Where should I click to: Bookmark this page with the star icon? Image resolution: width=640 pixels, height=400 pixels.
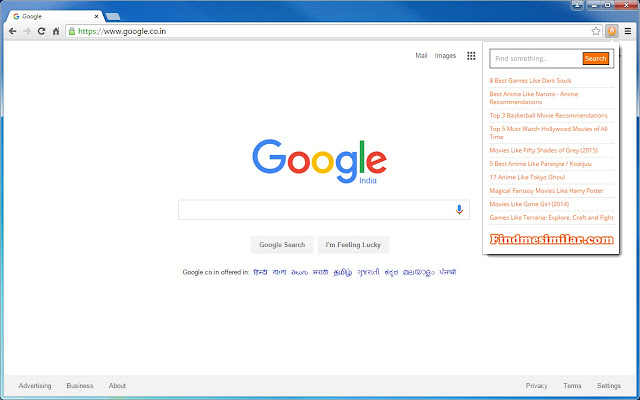[596, 31]
